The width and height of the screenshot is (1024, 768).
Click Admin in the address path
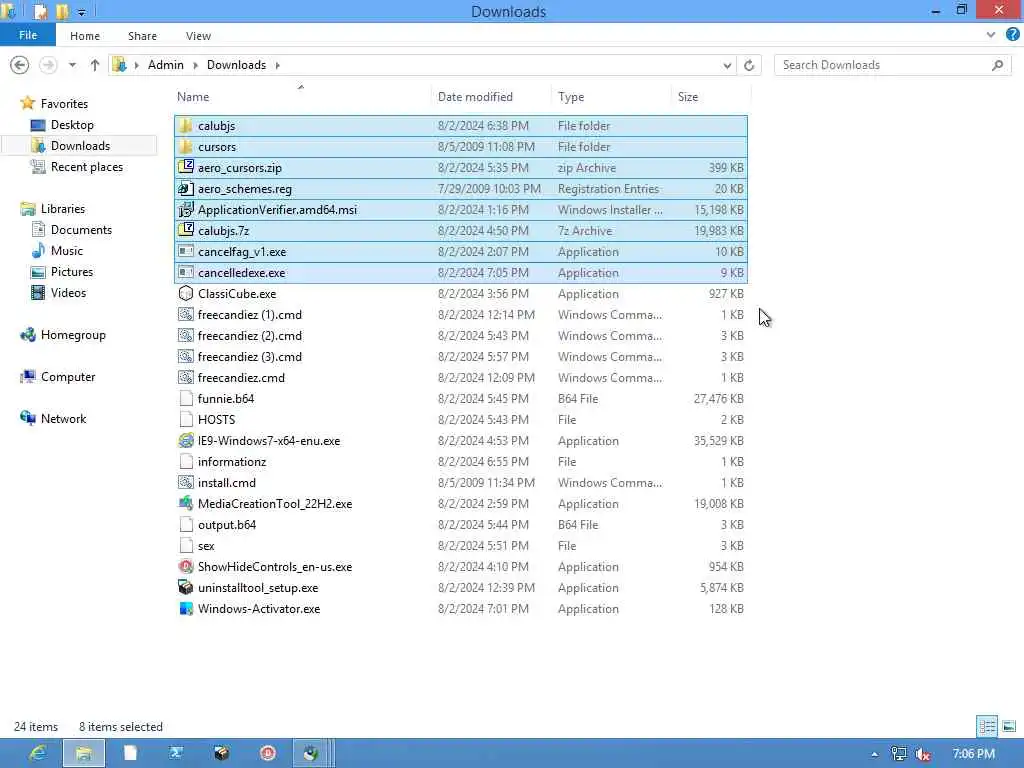[x=165, y=65]
